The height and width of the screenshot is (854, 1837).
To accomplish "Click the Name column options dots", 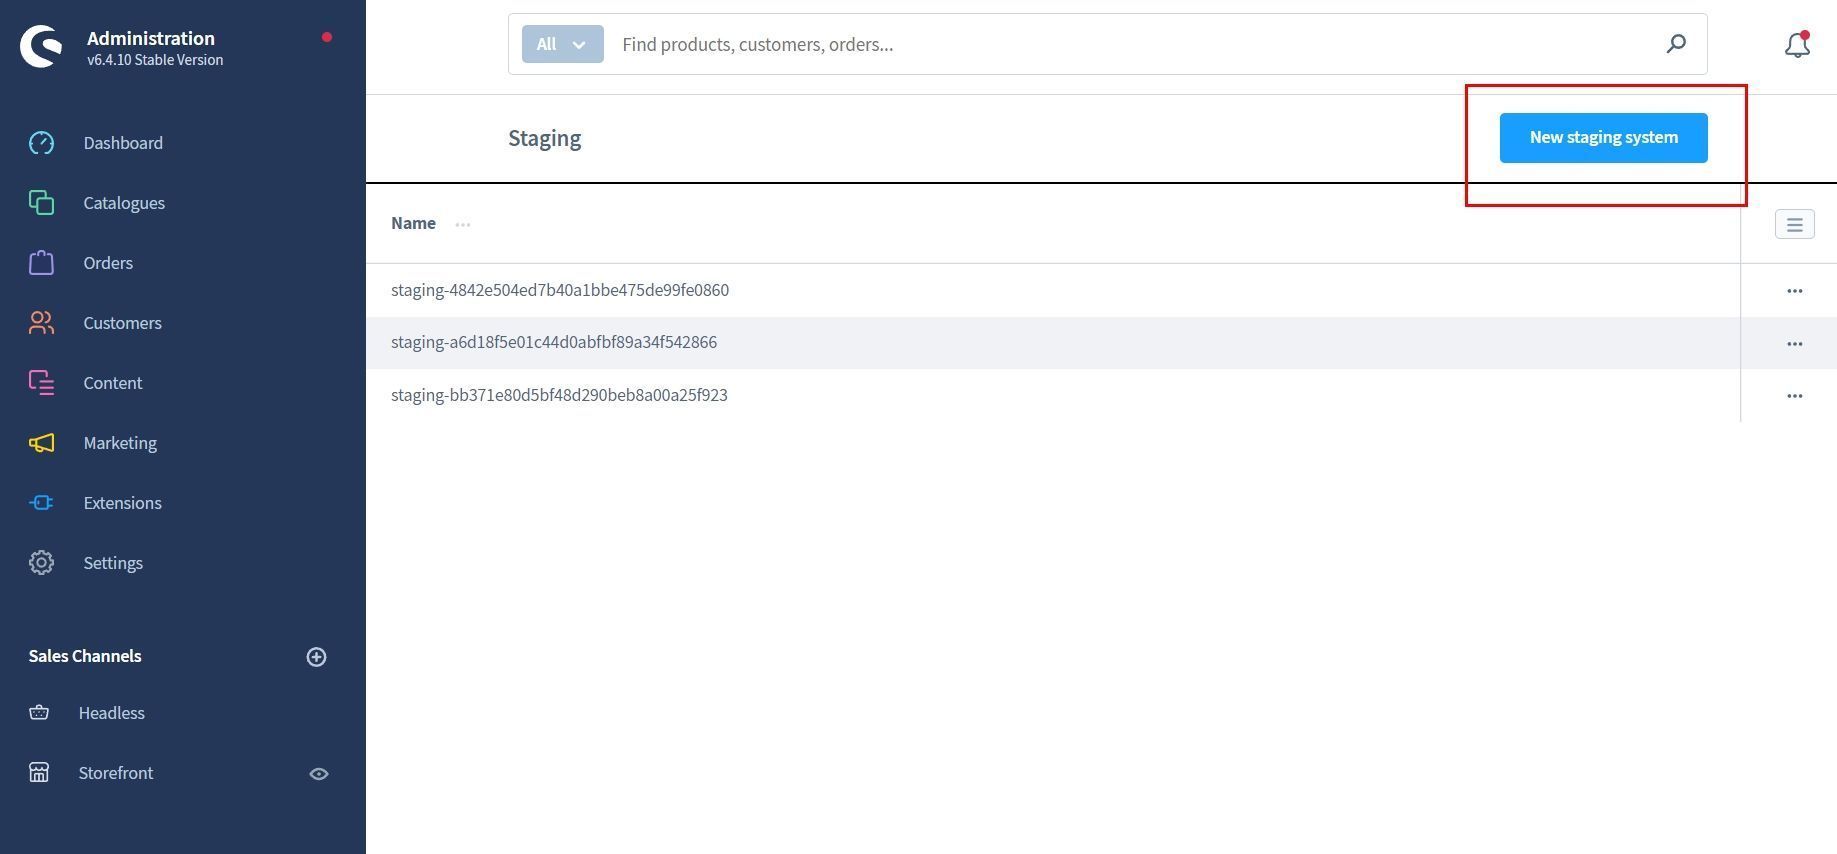I will [x=463, y=224].
